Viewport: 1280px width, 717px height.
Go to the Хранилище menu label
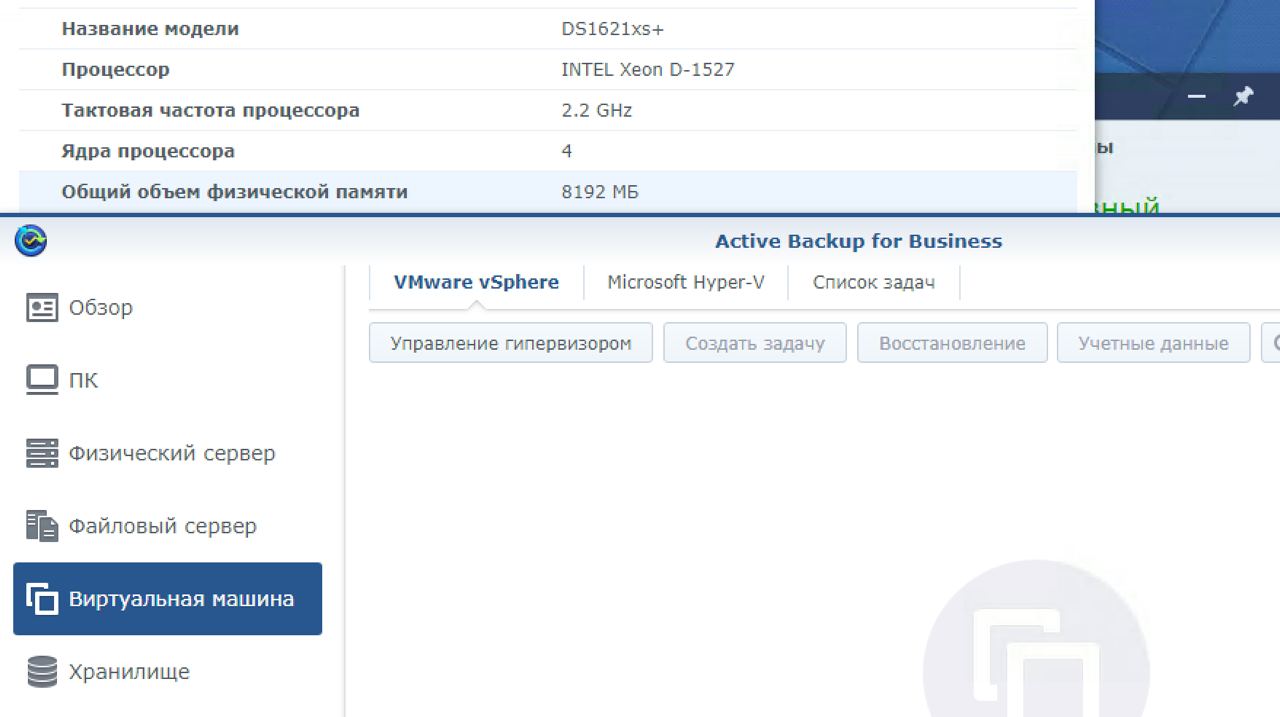129,672
